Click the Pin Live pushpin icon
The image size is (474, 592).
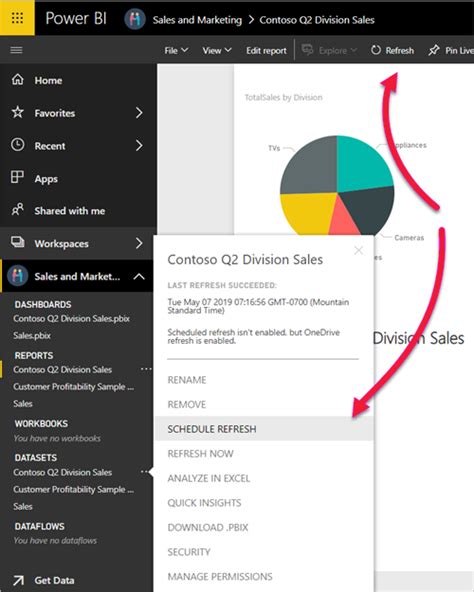pyautogui.click(x=434, y=50)
